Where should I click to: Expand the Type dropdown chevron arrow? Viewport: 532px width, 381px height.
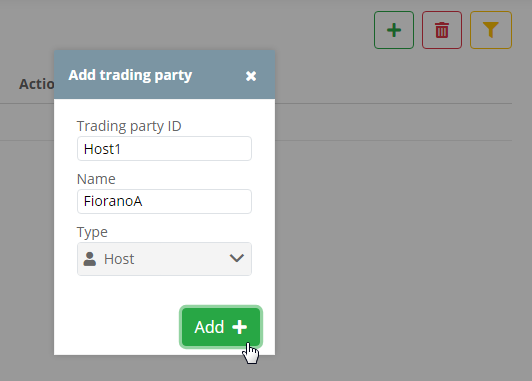(236, 258)
